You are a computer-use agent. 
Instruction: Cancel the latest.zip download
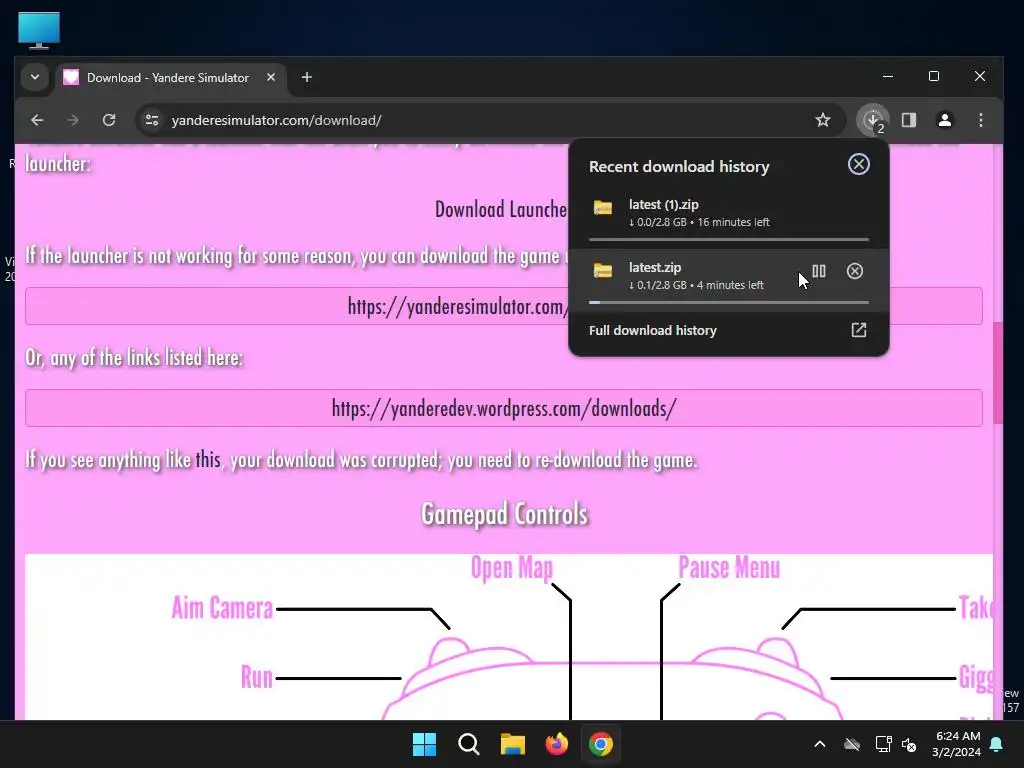pos(855,271)
